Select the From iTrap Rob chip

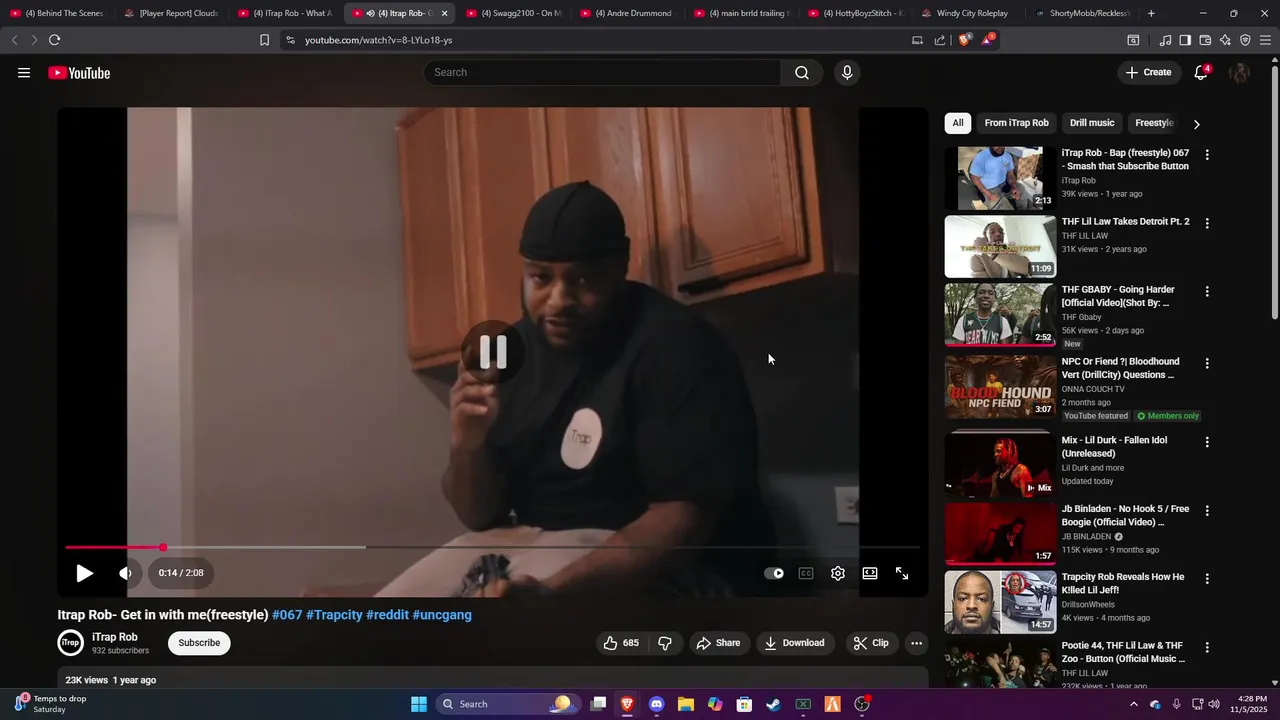1016,123
